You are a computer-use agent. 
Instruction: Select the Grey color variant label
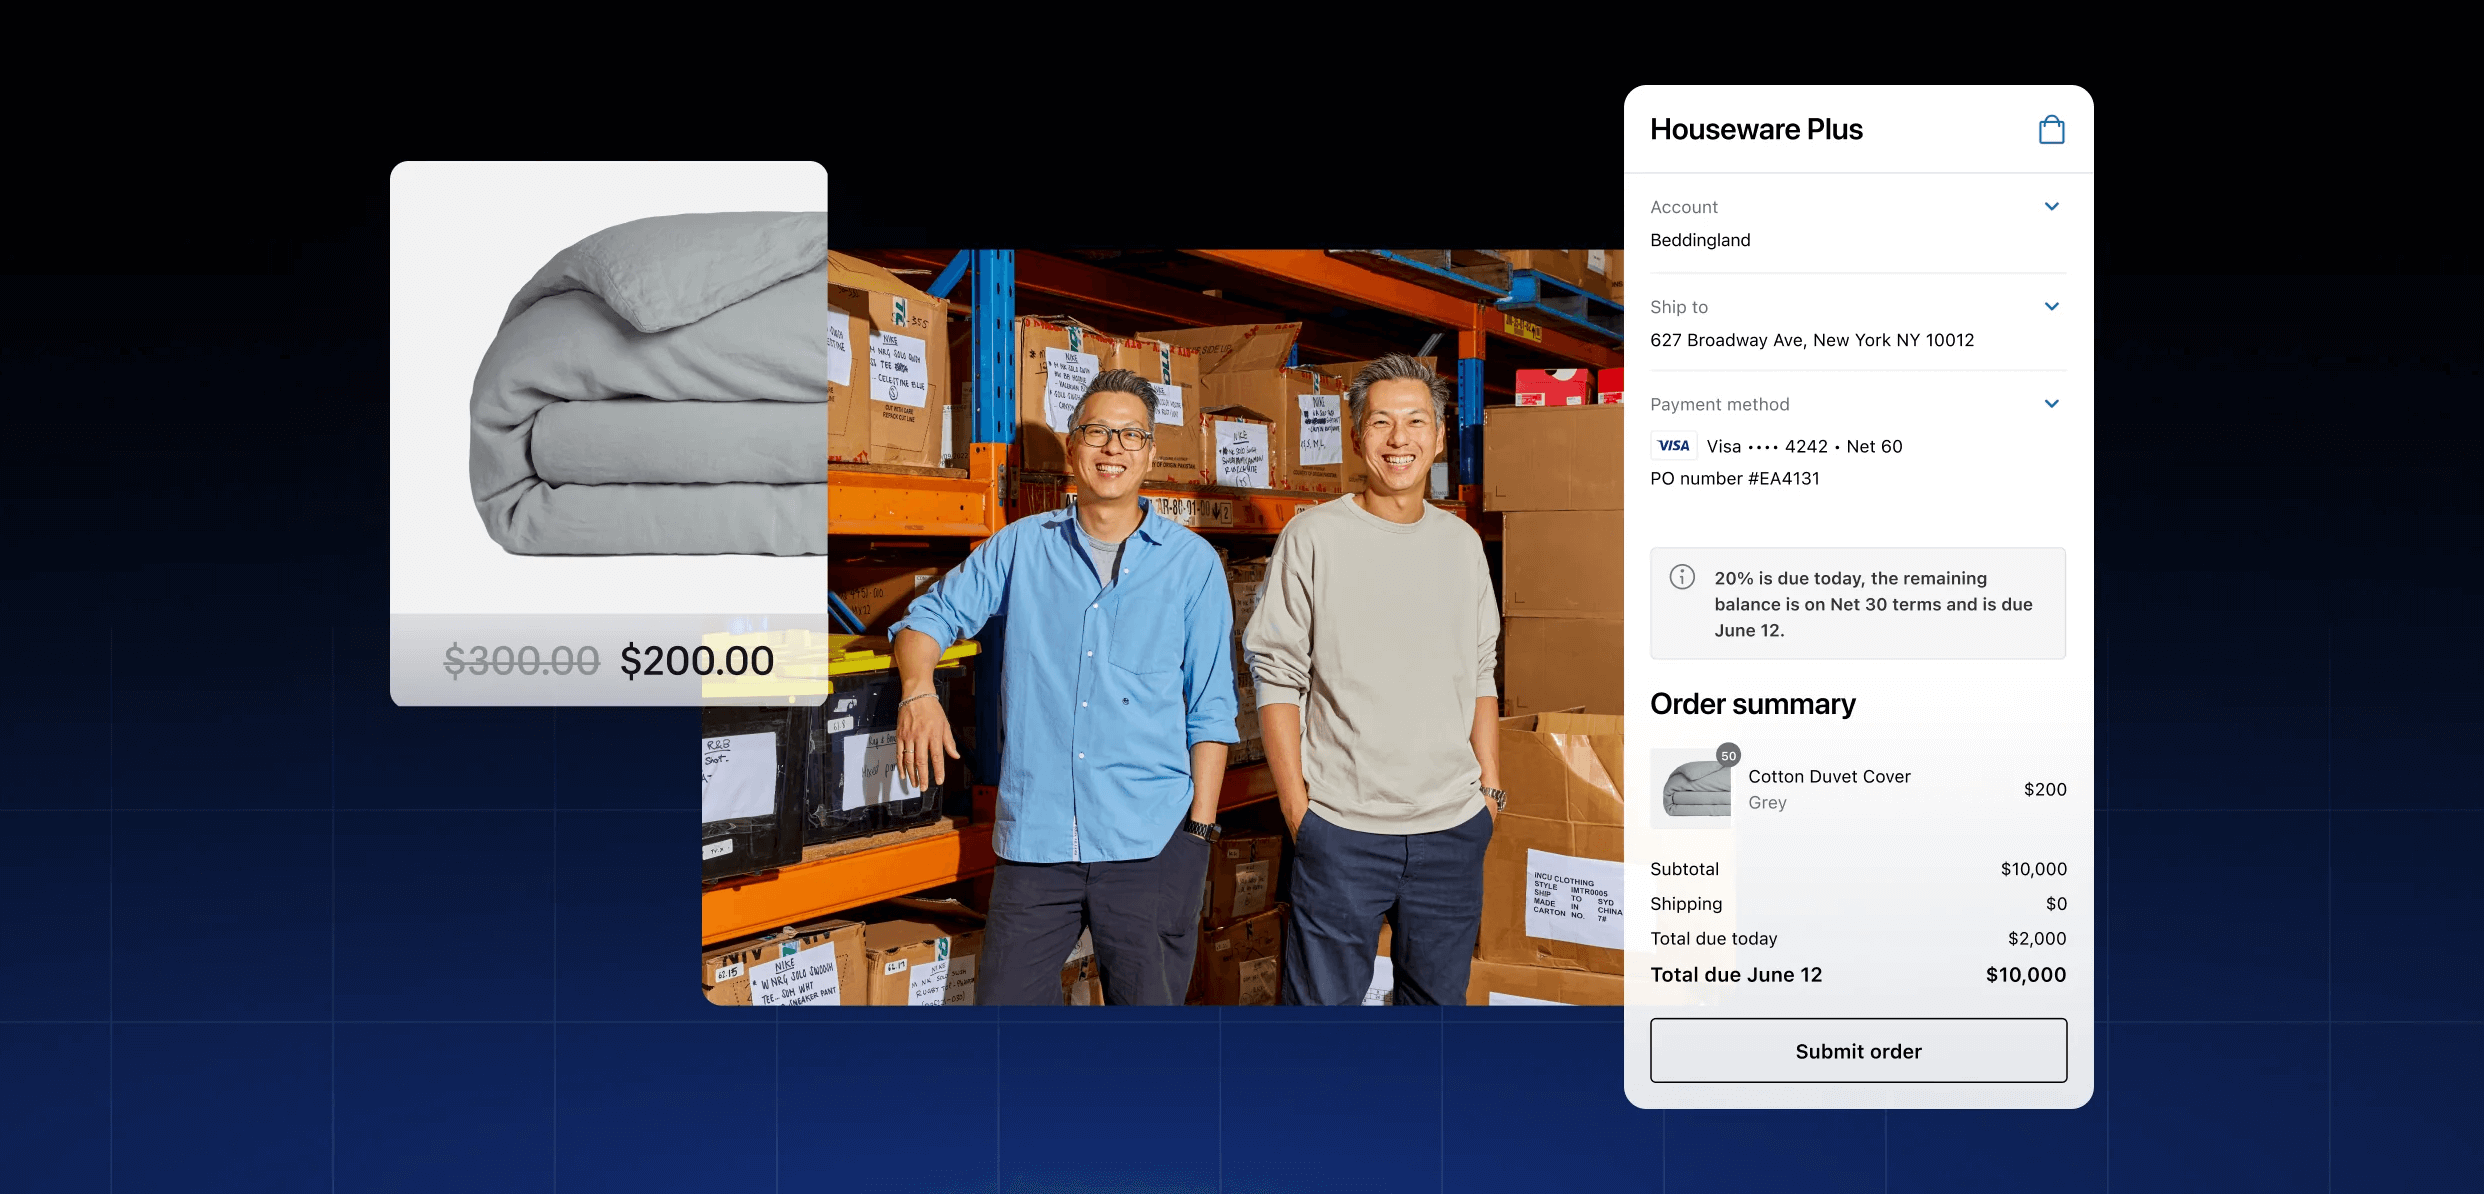click(x=1766, y=802)
